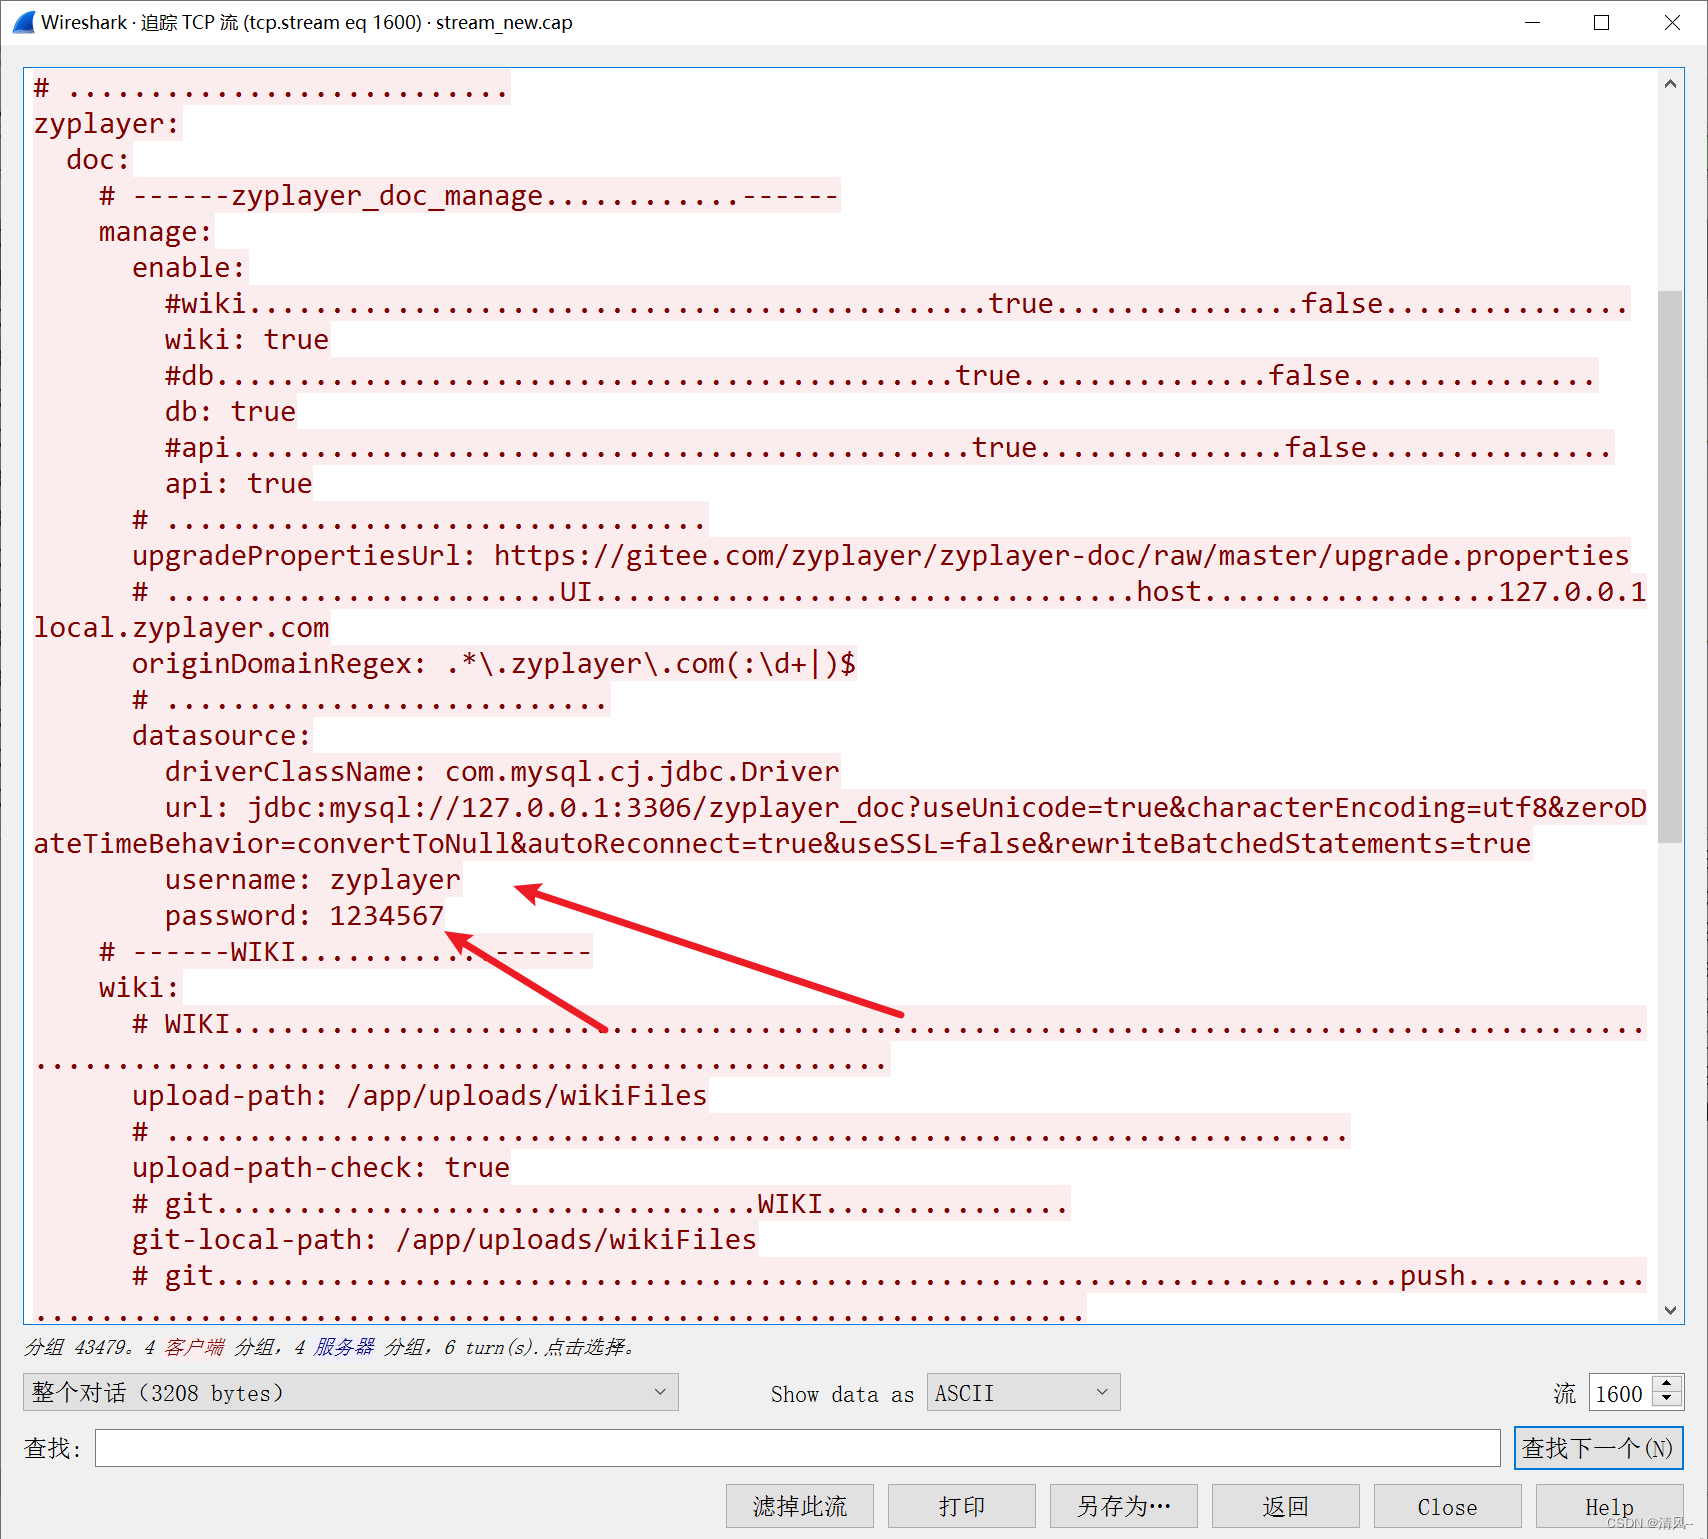Screen dimensions: 1708x1539
Task: Click the 返回 back button
Action: click(x=1286, y=1506)
